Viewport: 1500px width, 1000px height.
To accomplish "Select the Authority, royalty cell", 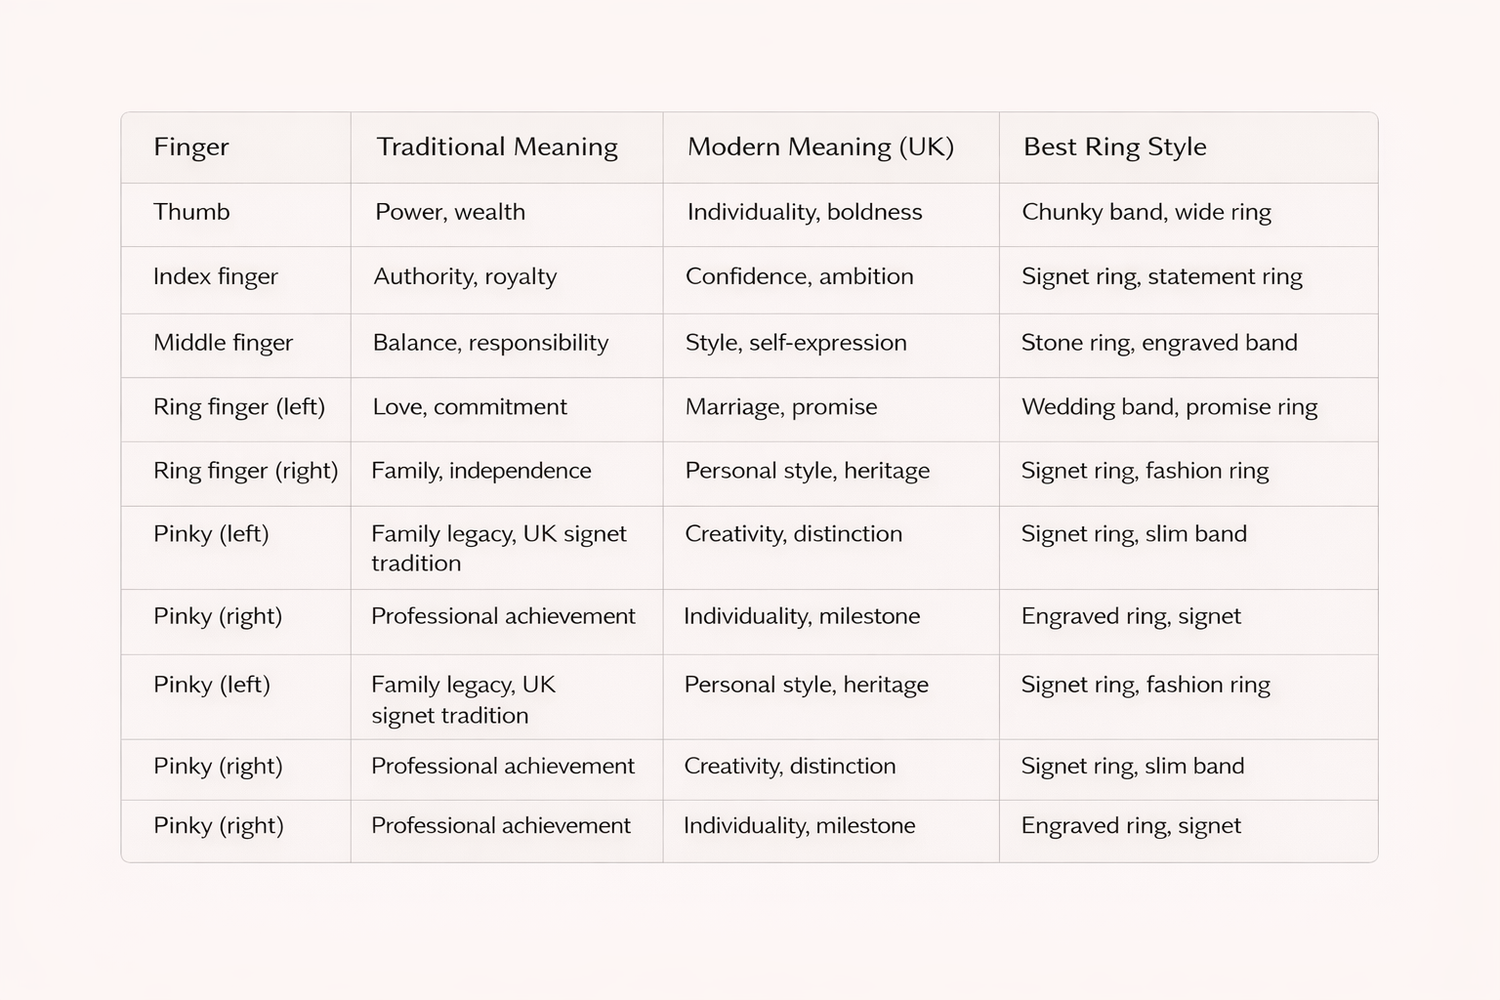I will (465, 277).
